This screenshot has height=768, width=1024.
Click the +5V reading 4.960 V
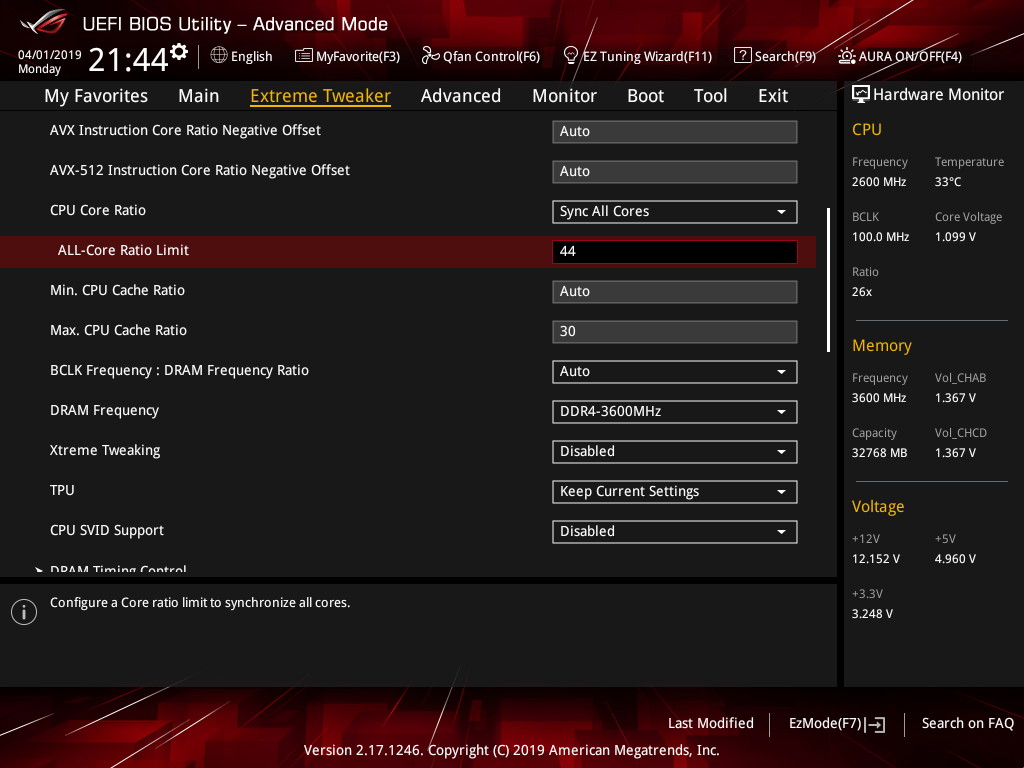pos(955,558)
